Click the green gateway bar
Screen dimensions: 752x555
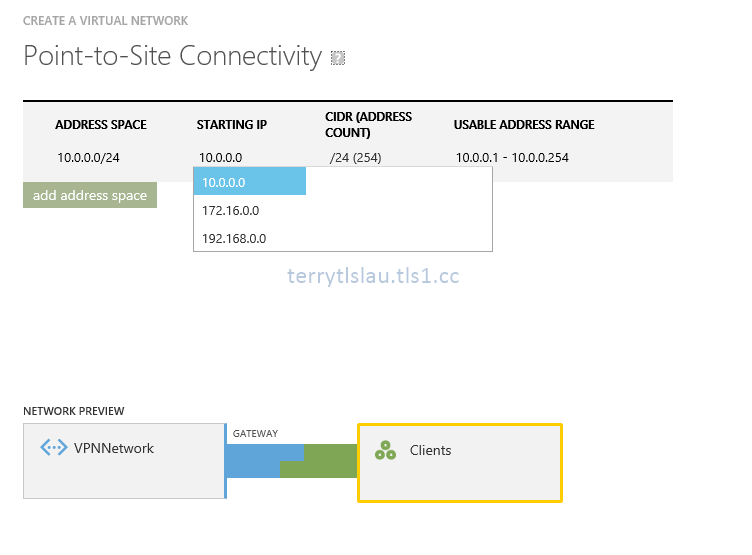330,461
